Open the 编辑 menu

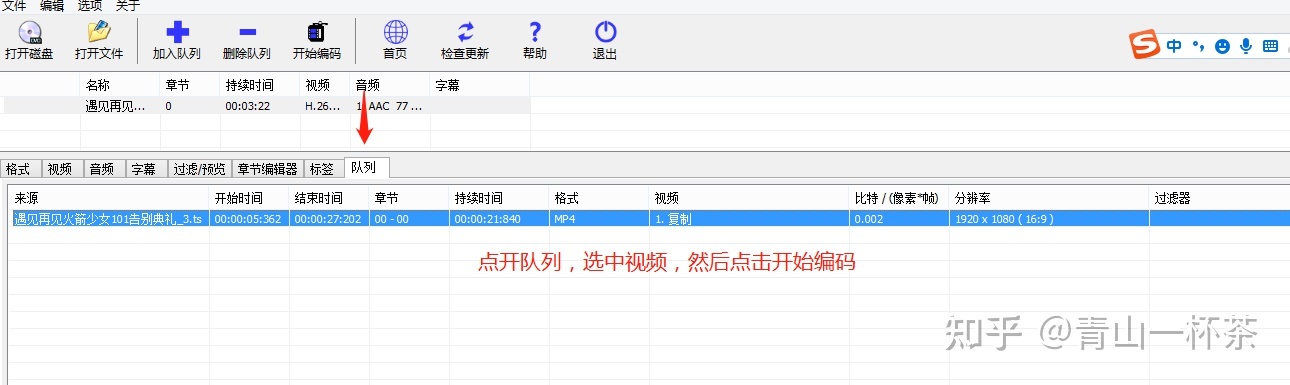[x=53, y=6]
